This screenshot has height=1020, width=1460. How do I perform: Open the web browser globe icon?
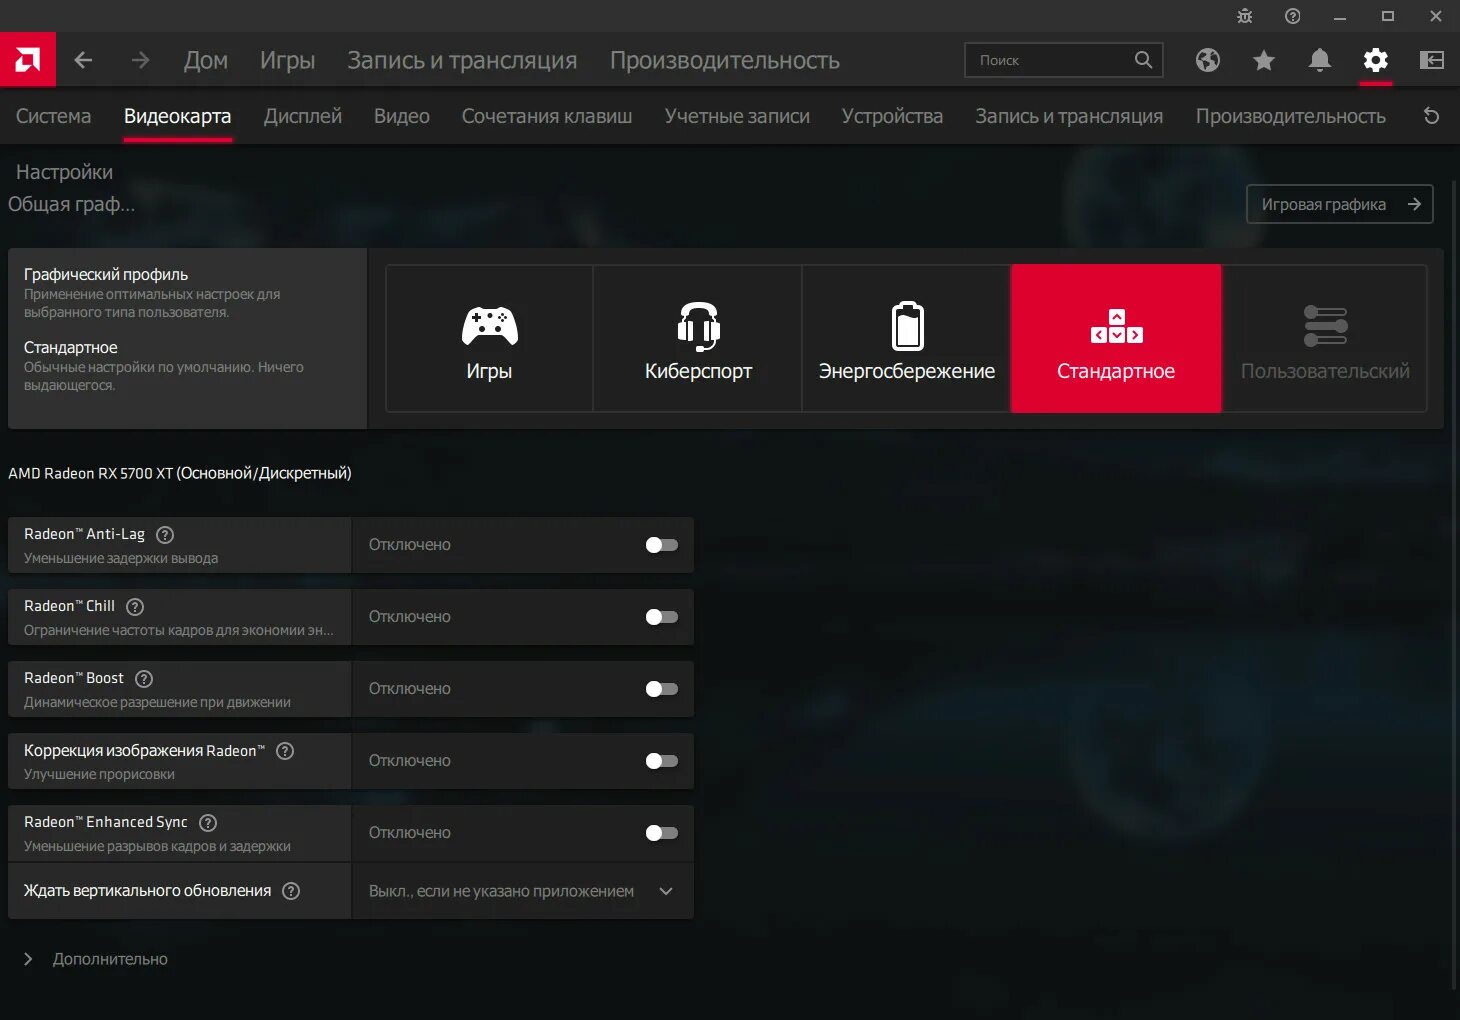[x=1208, y=60]
